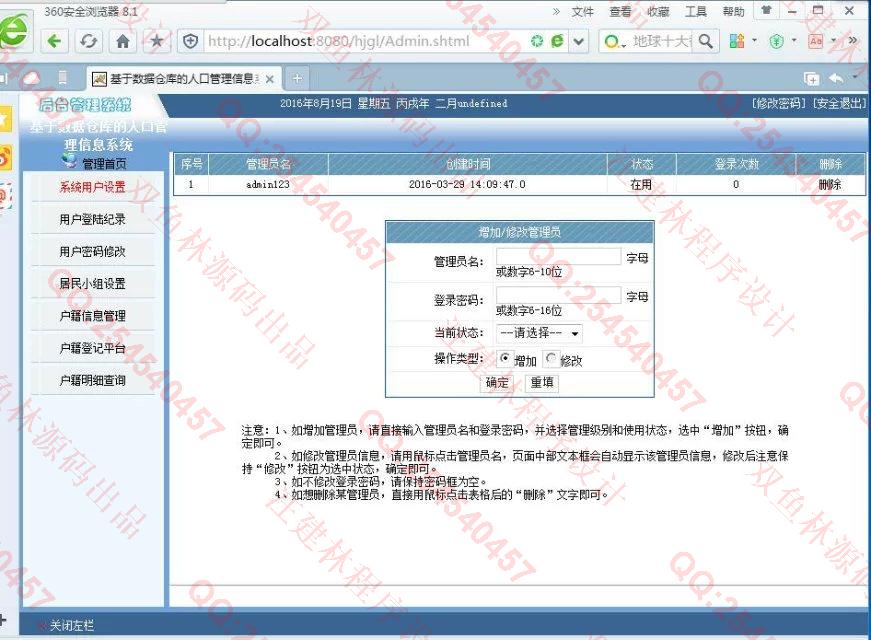The height and width of the screenshot is (640, 871).
Task: Click the red translate extension icon
Action: click(815, 41)
